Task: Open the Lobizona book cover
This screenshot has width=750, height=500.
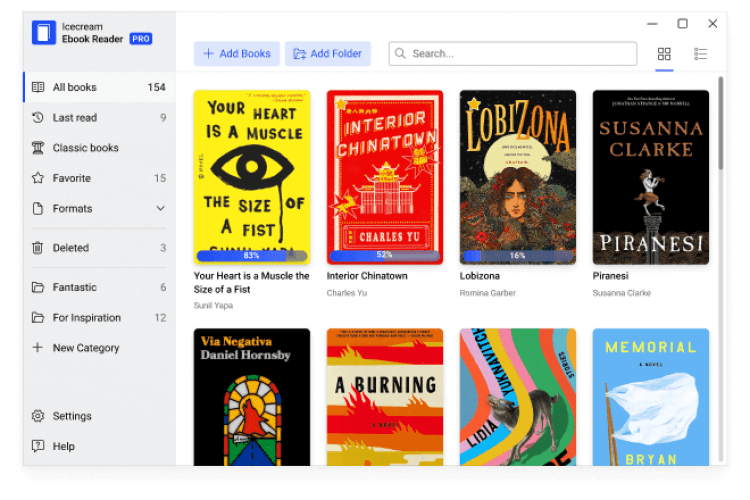Action: click(x=518, y=177)
